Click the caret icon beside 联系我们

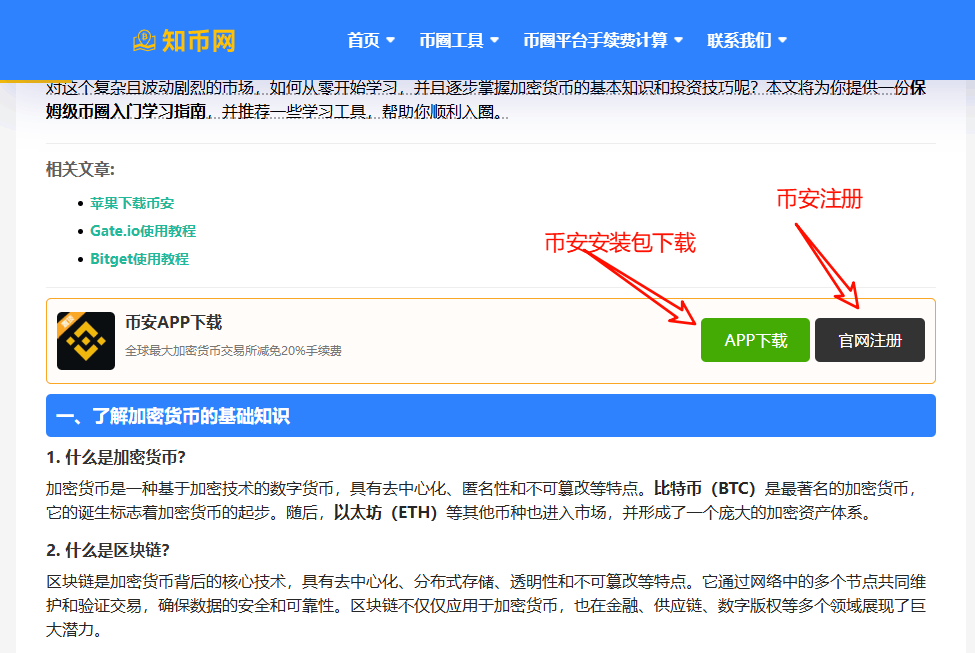[x=781, y=40]
